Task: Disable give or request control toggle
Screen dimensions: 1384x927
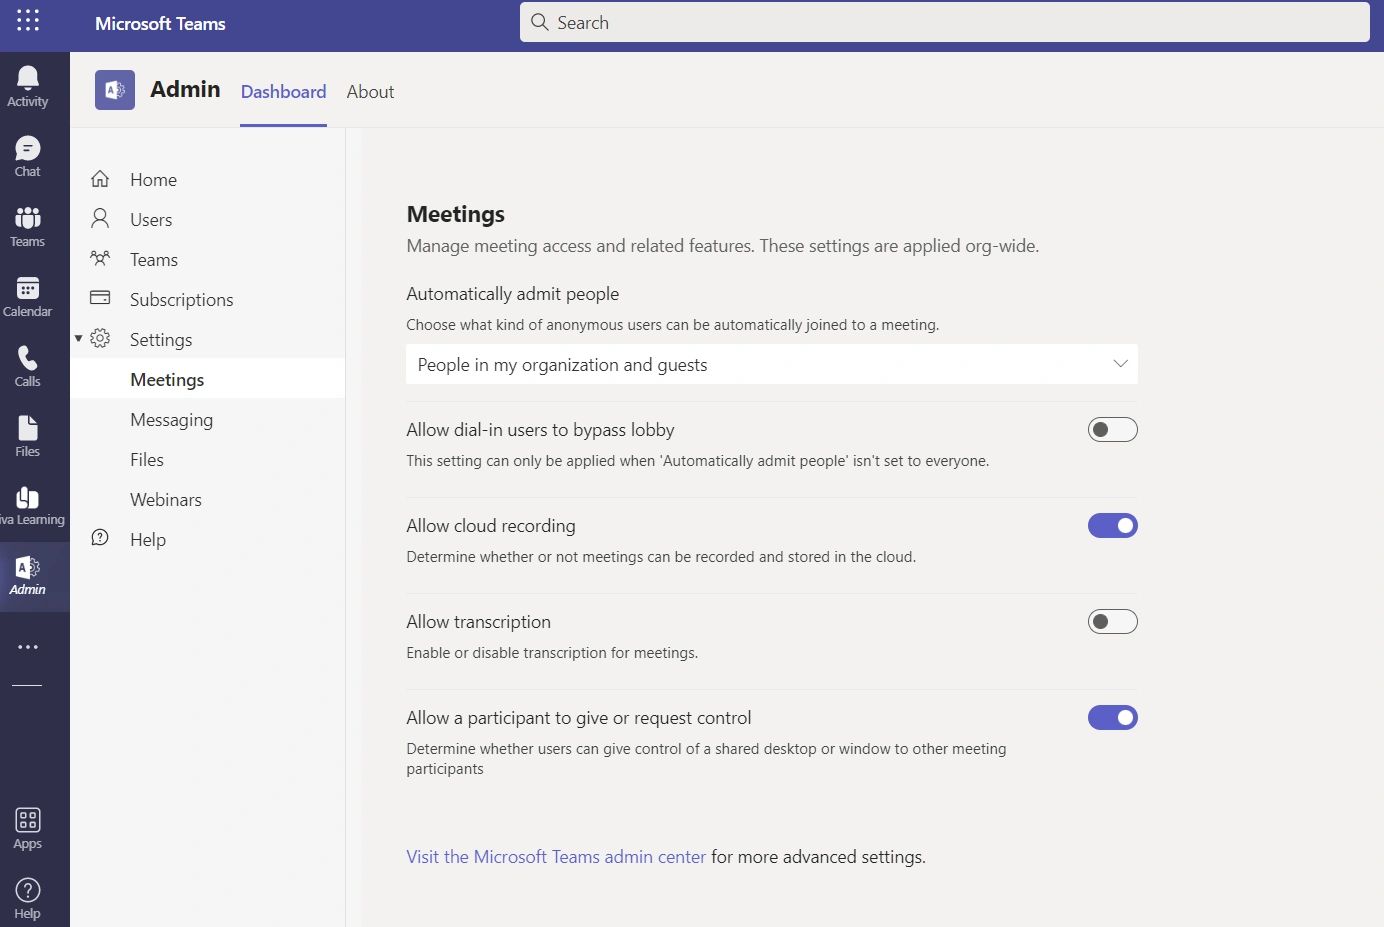Action: (1112, 718)
